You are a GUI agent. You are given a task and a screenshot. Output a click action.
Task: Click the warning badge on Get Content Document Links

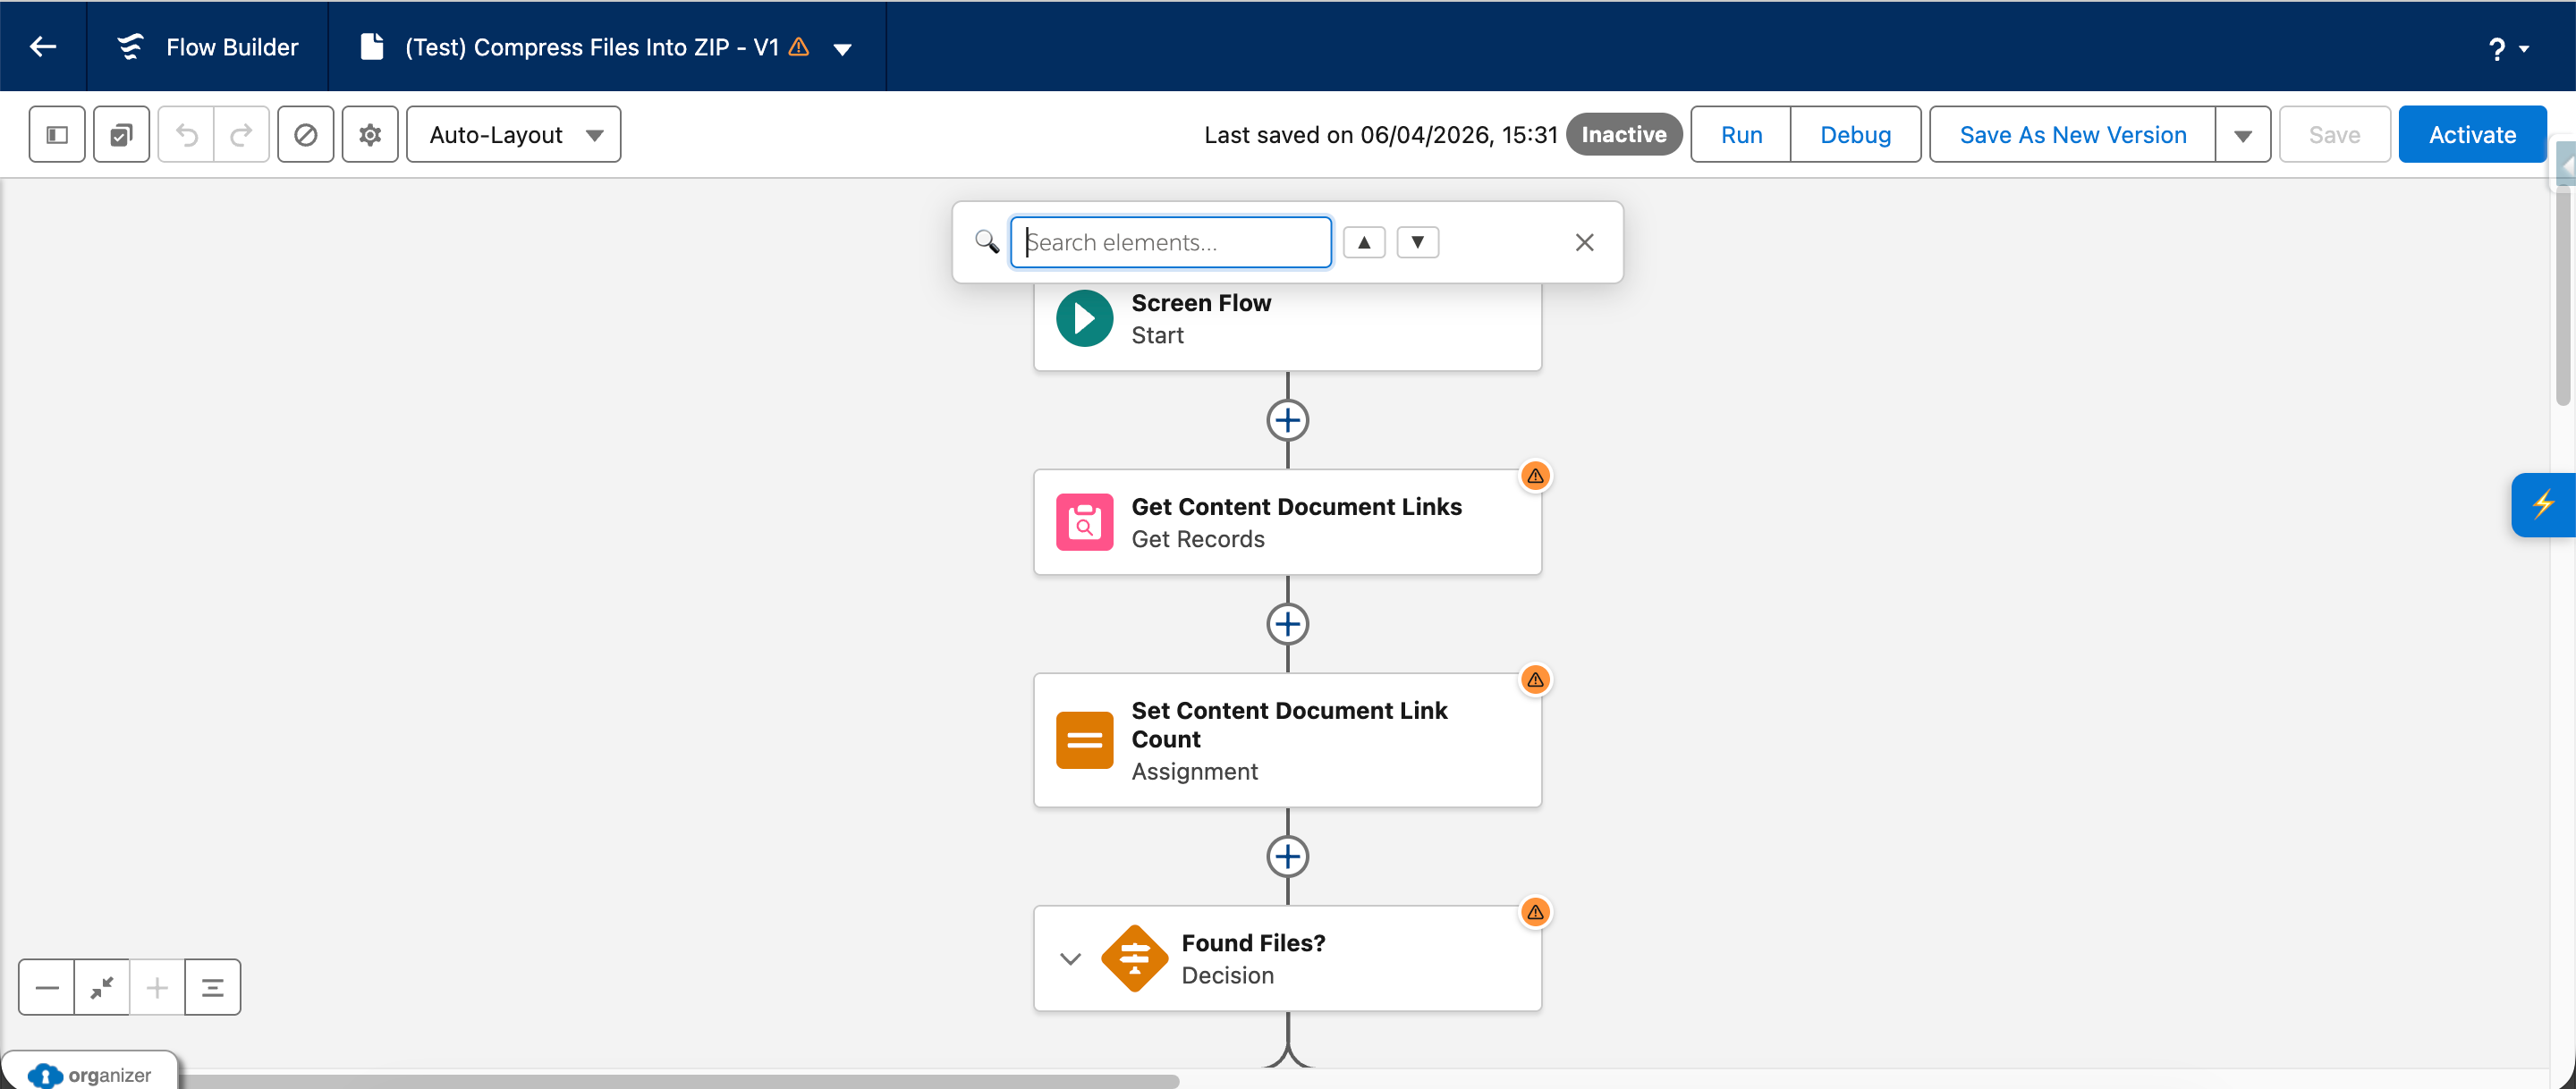[1535, 475]
